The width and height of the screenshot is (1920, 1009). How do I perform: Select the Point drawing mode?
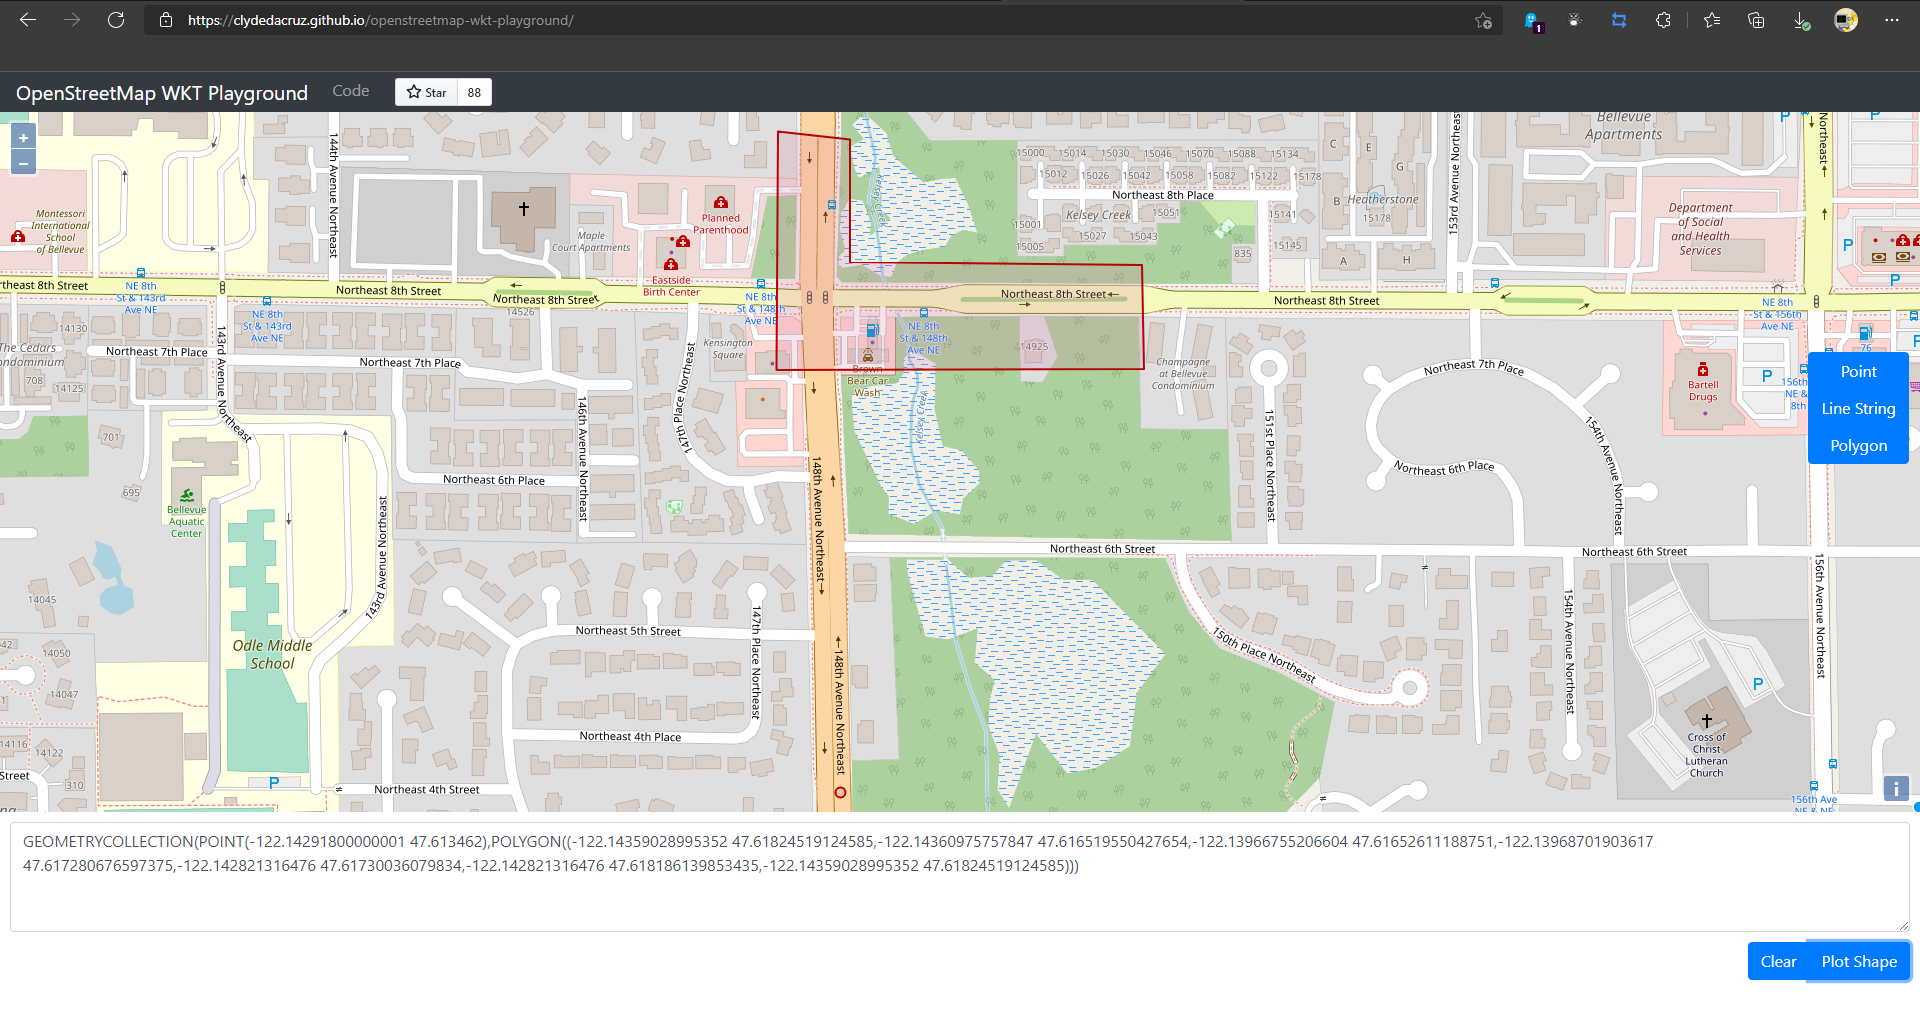(x=1858, y=371)
